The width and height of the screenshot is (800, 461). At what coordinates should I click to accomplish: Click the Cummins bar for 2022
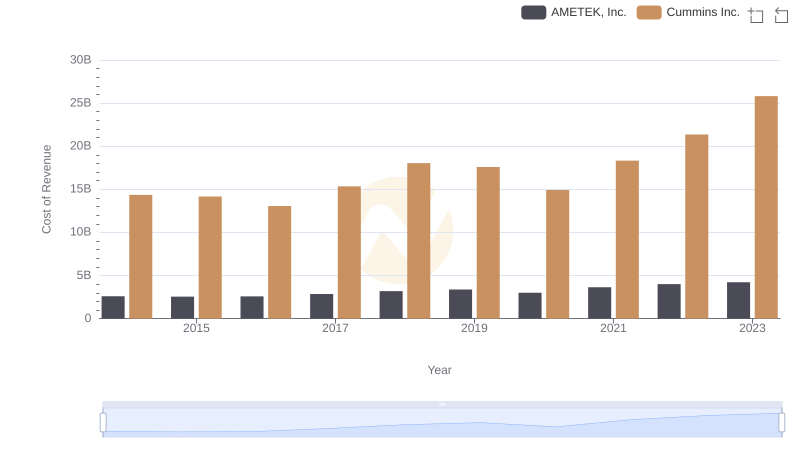[696, 226]
